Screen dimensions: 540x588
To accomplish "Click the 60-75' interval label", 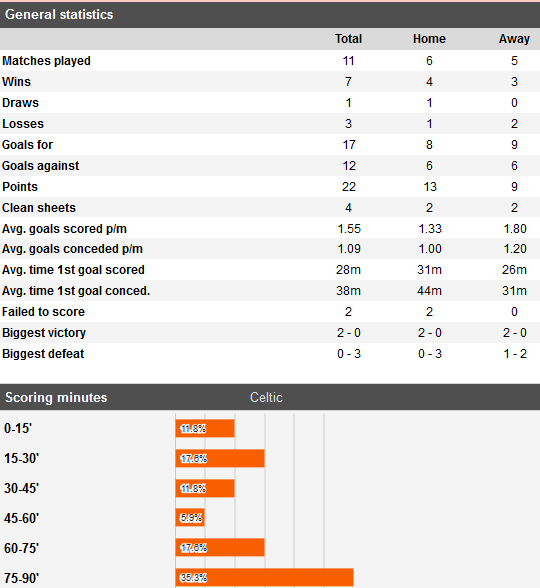I will [21, 548].
